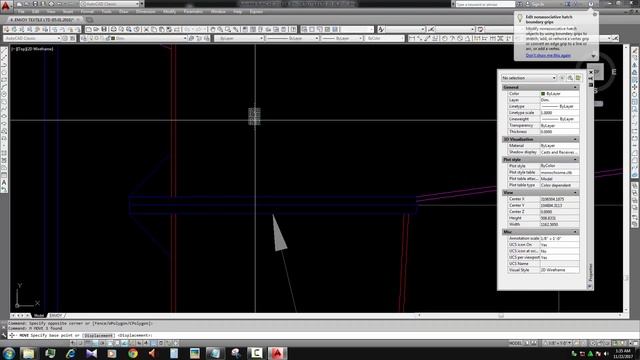Click the Dimension Style icon beside dimstyle dropdown
The height and width of the screenshot is (360, 640).
pyautogui.click(x=431, y=29)
